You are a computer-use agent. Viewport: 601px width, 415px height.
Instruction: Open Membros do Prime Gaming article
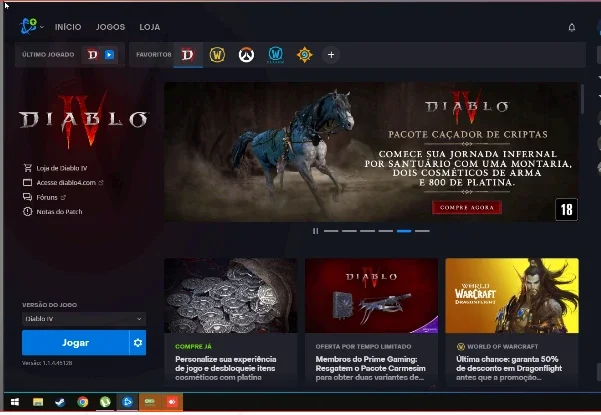(370, 368)
